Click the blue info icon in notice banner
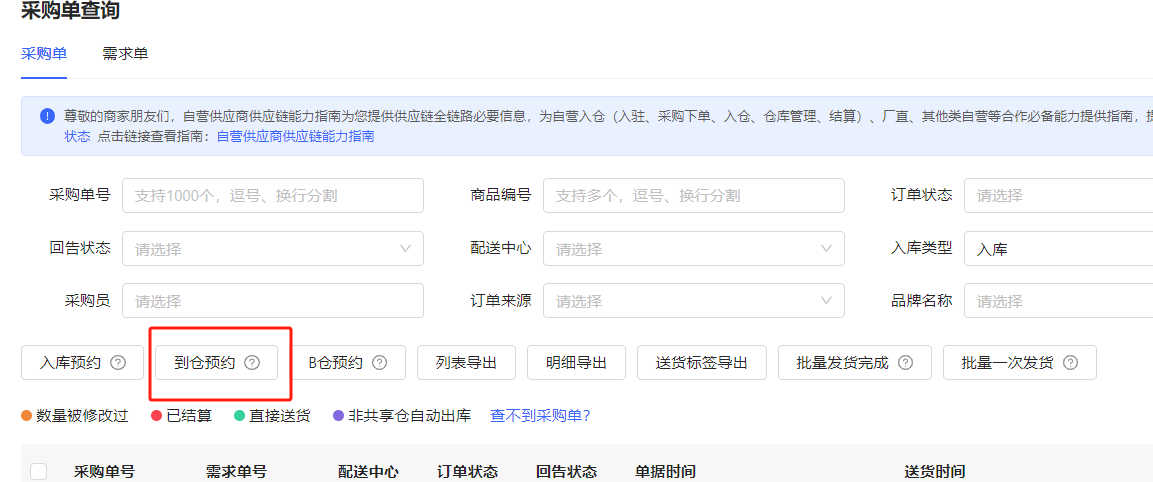The image size is (1153, 482). click(x=47, y=116)
